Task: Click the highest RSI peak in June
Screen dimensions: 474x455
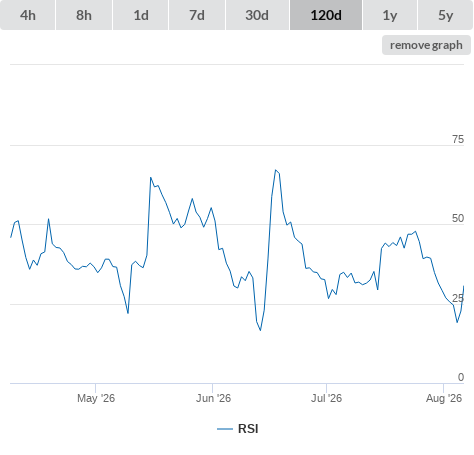Action: click(x=276, y=170)
